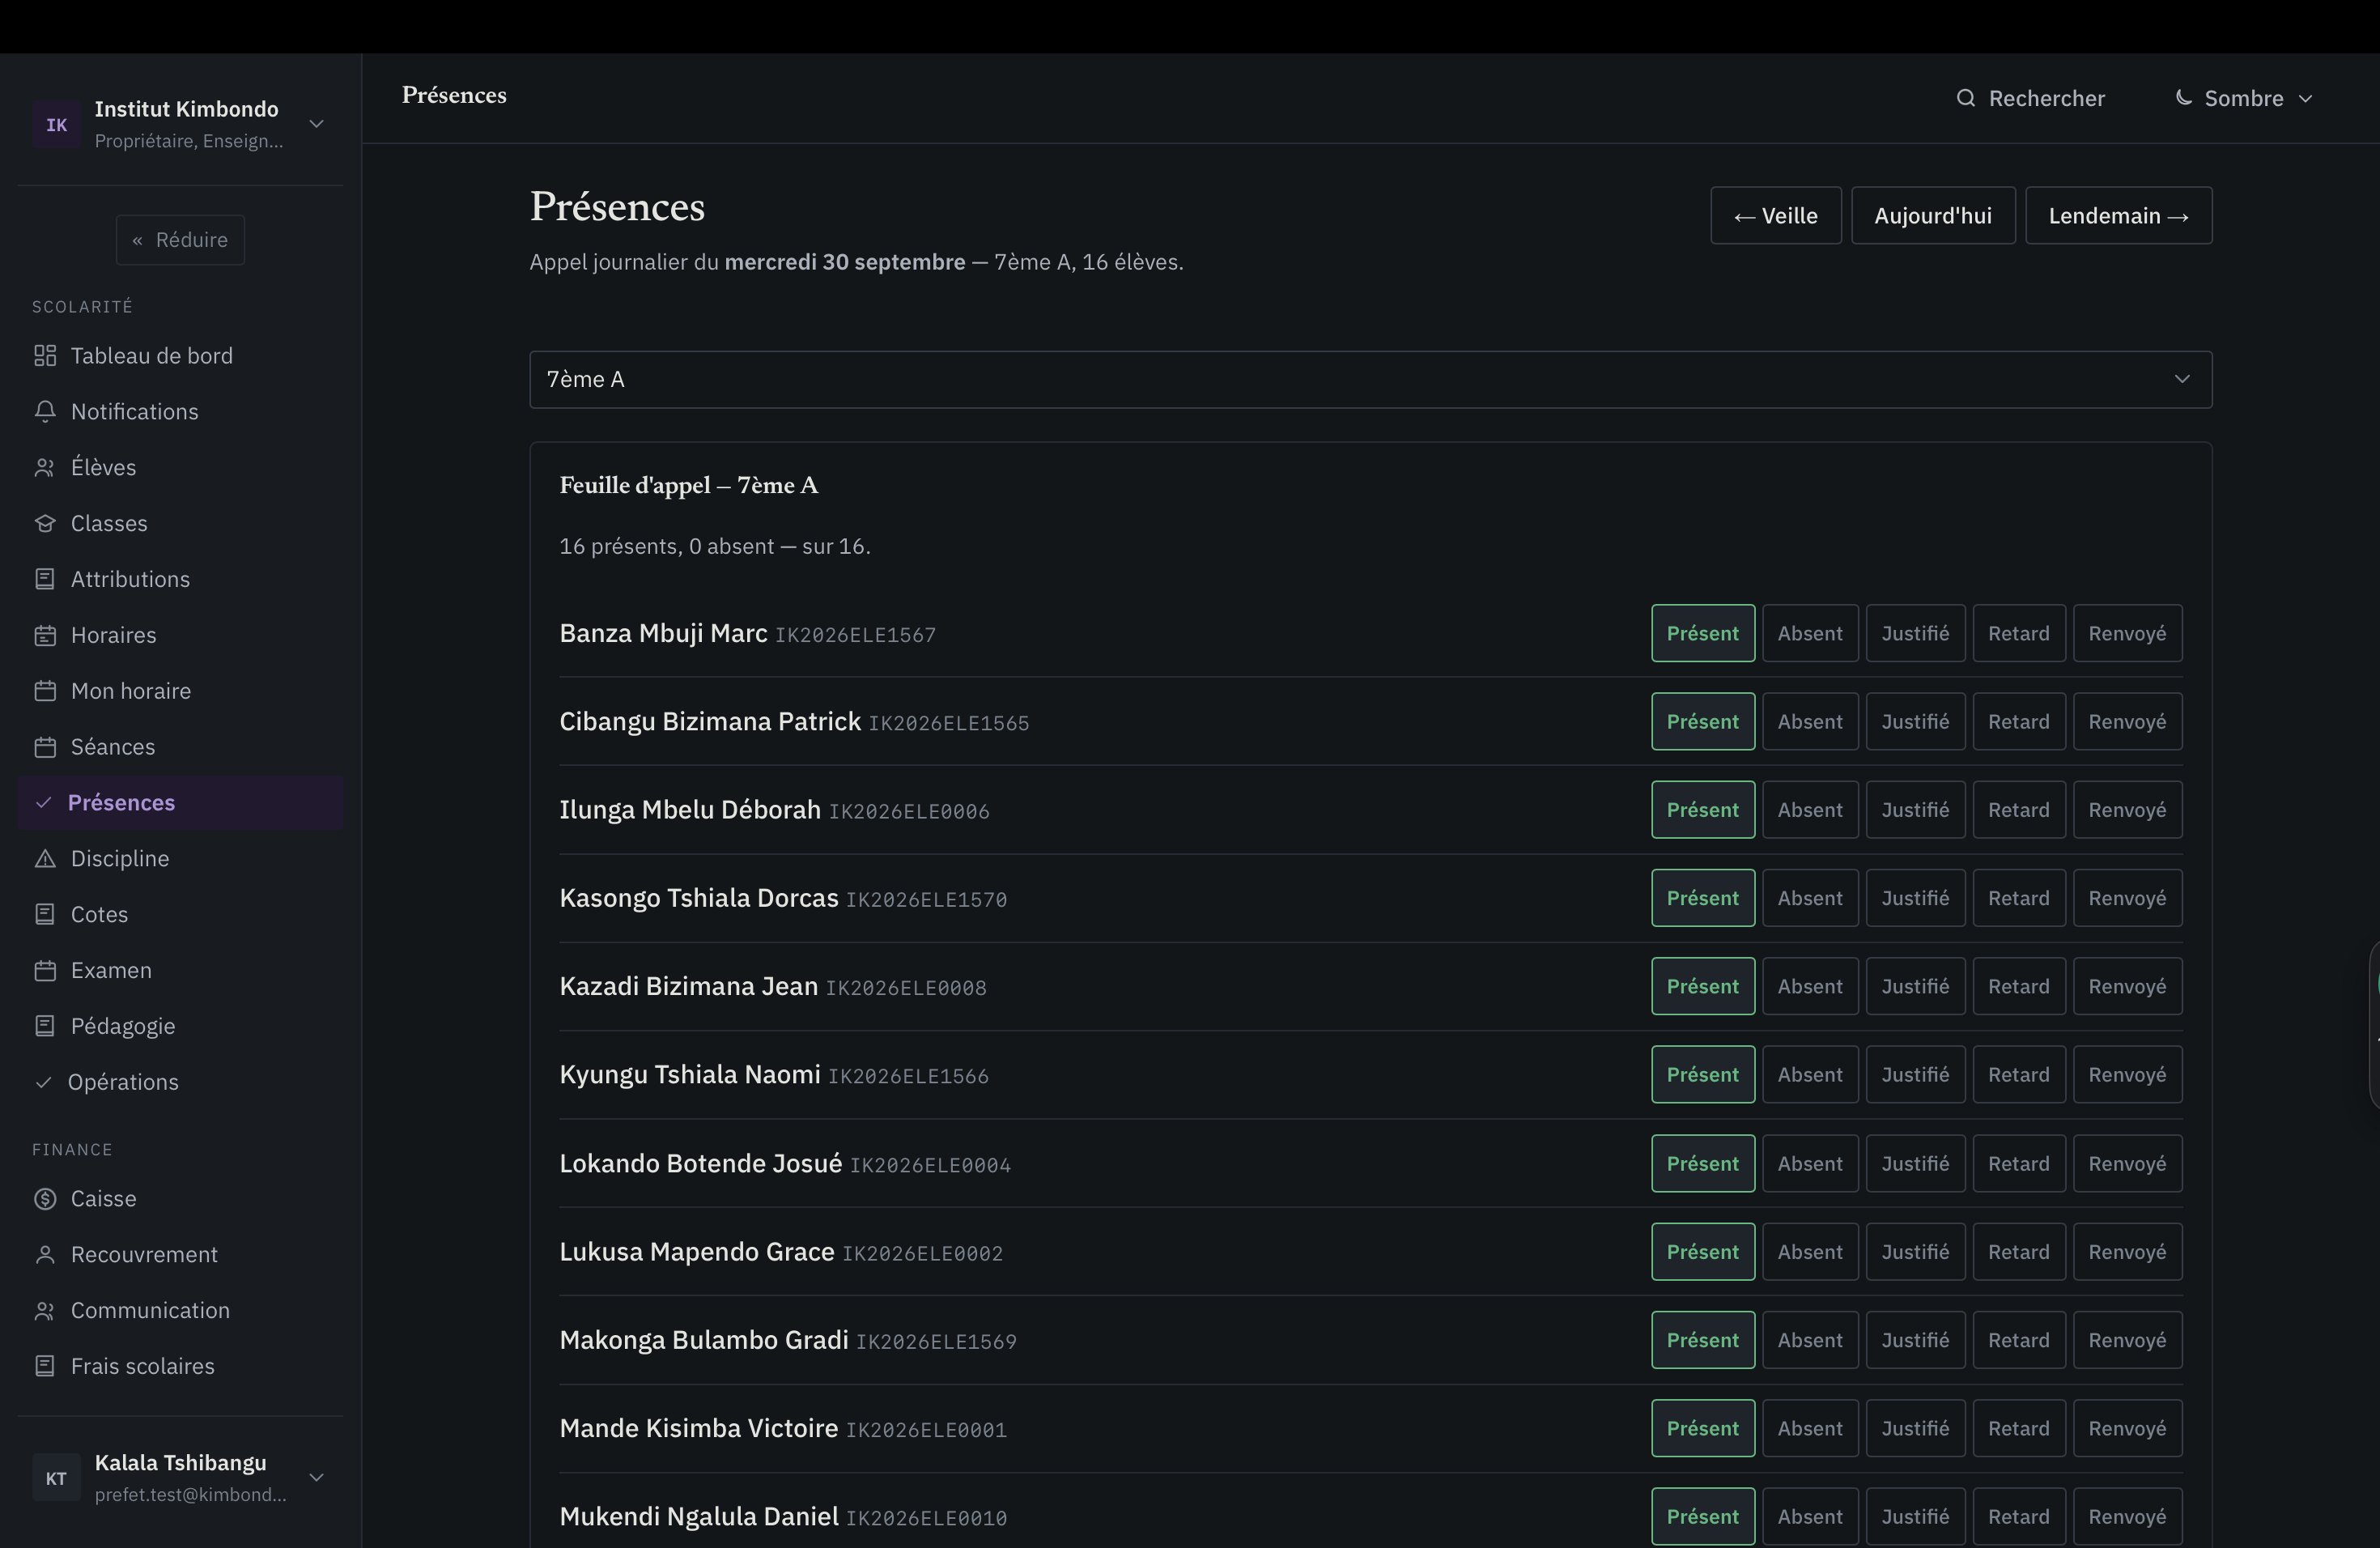The width and height of the screenshot is (2380, 1548).
Task: Click the Tableau de bord grid icon
Action: [x=45, y=356]
